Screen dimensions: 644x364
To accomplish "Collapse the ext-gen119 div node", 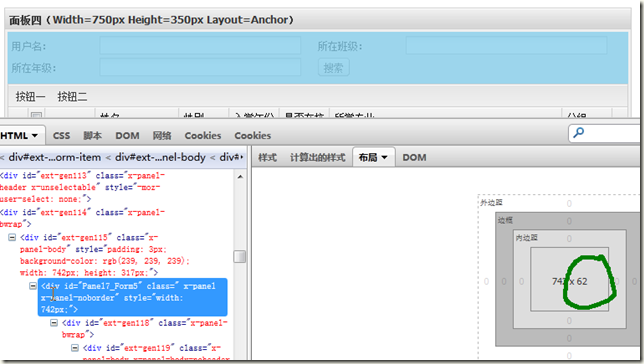I will [x=75, y=348].
